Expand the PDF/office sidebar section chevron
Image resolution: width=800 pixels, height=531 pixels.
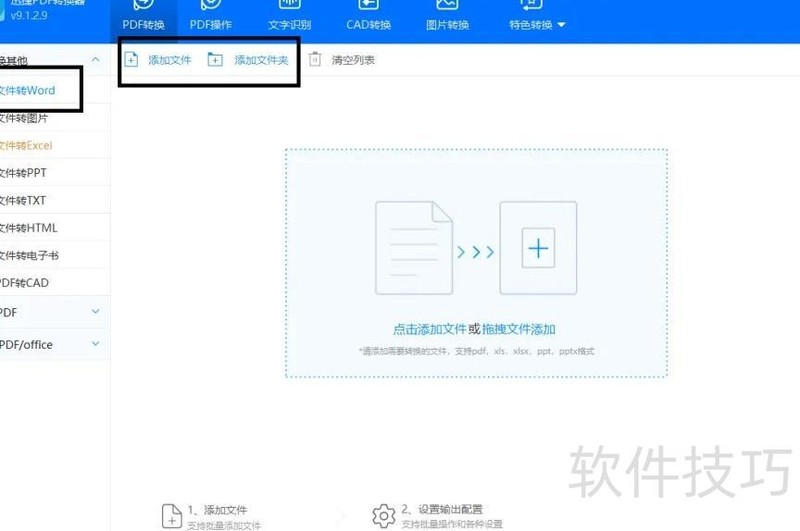[x=95, y=344]
